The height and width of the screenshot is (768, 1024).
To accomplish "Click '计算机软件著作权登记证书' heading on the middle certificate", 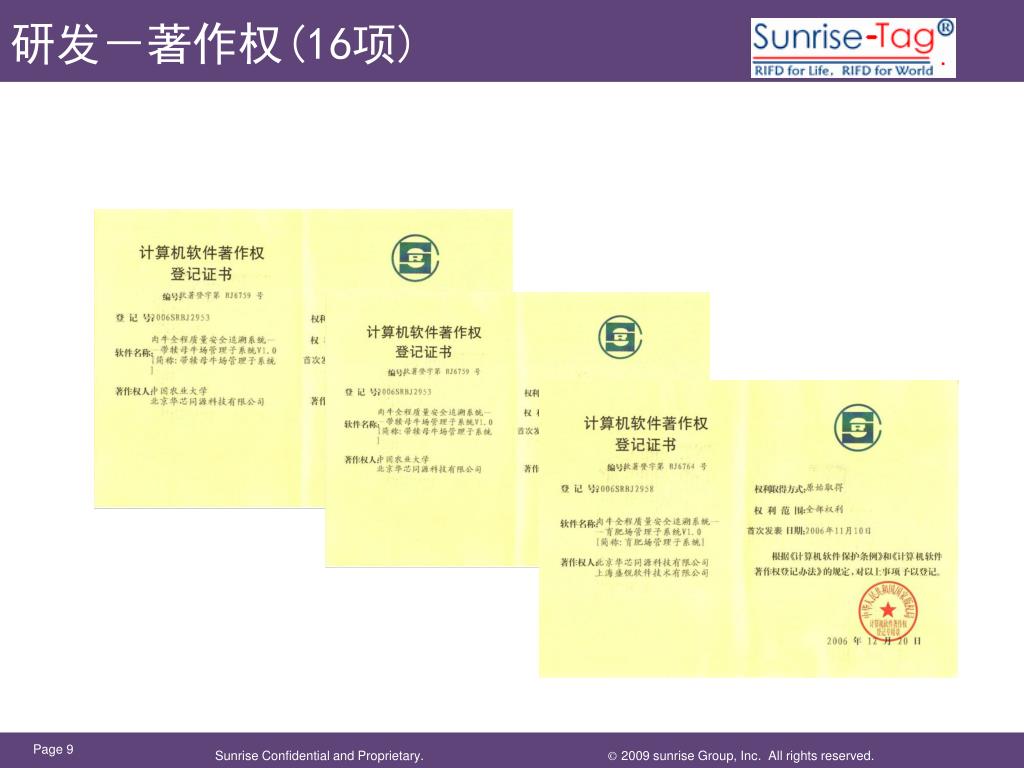I will tap(424, 342).
